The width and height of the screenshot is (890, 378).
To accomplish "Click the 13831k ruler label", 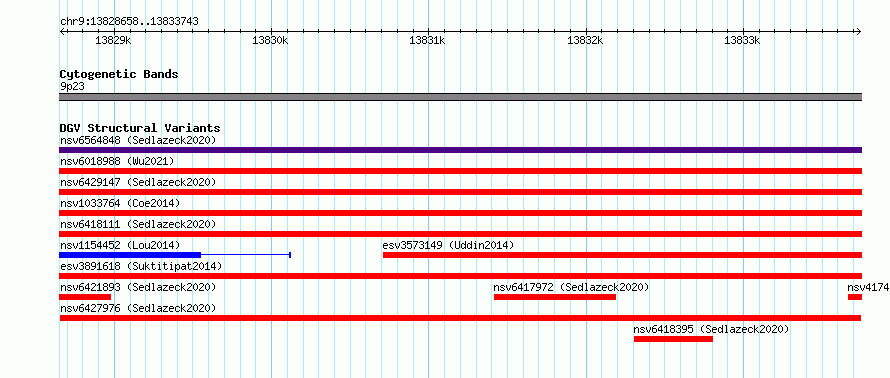I will [x=427, y=40].
